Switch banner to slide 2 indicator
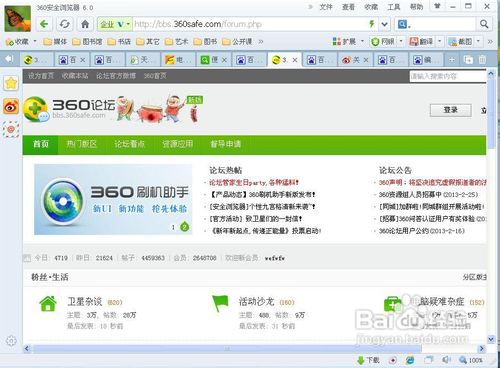The height and width of the screenshot is (368, 500). [184, 227]
